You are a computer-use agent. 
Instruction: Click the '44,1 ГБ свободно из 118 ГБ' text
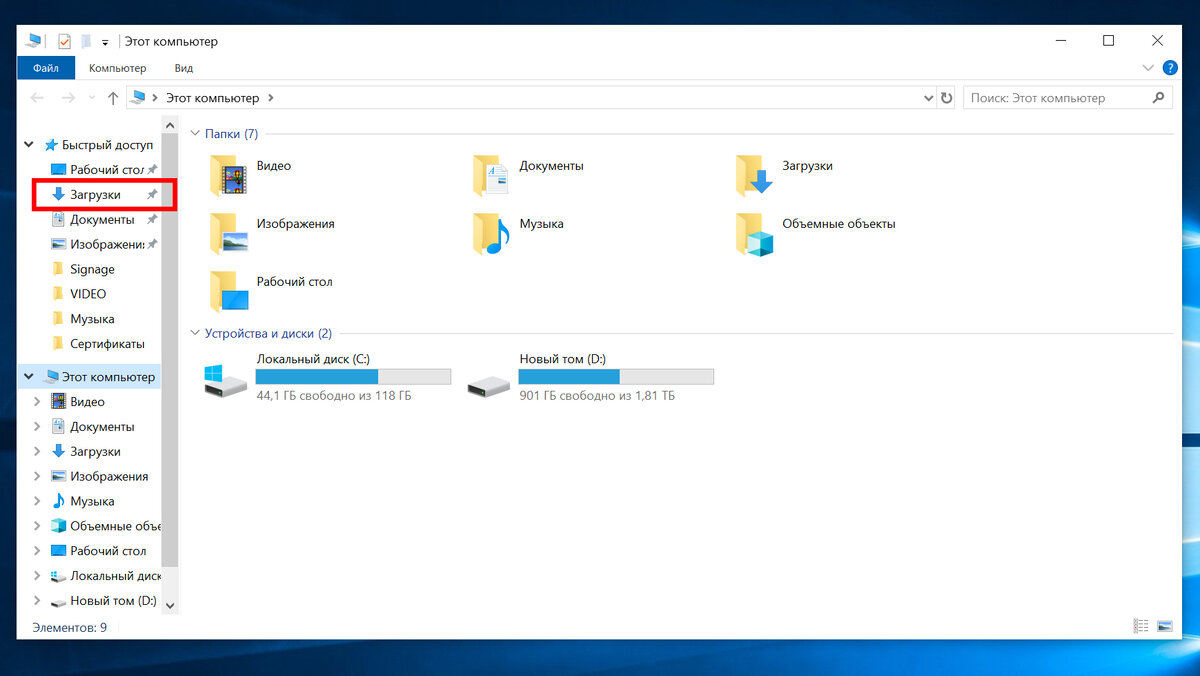(334, 396)
